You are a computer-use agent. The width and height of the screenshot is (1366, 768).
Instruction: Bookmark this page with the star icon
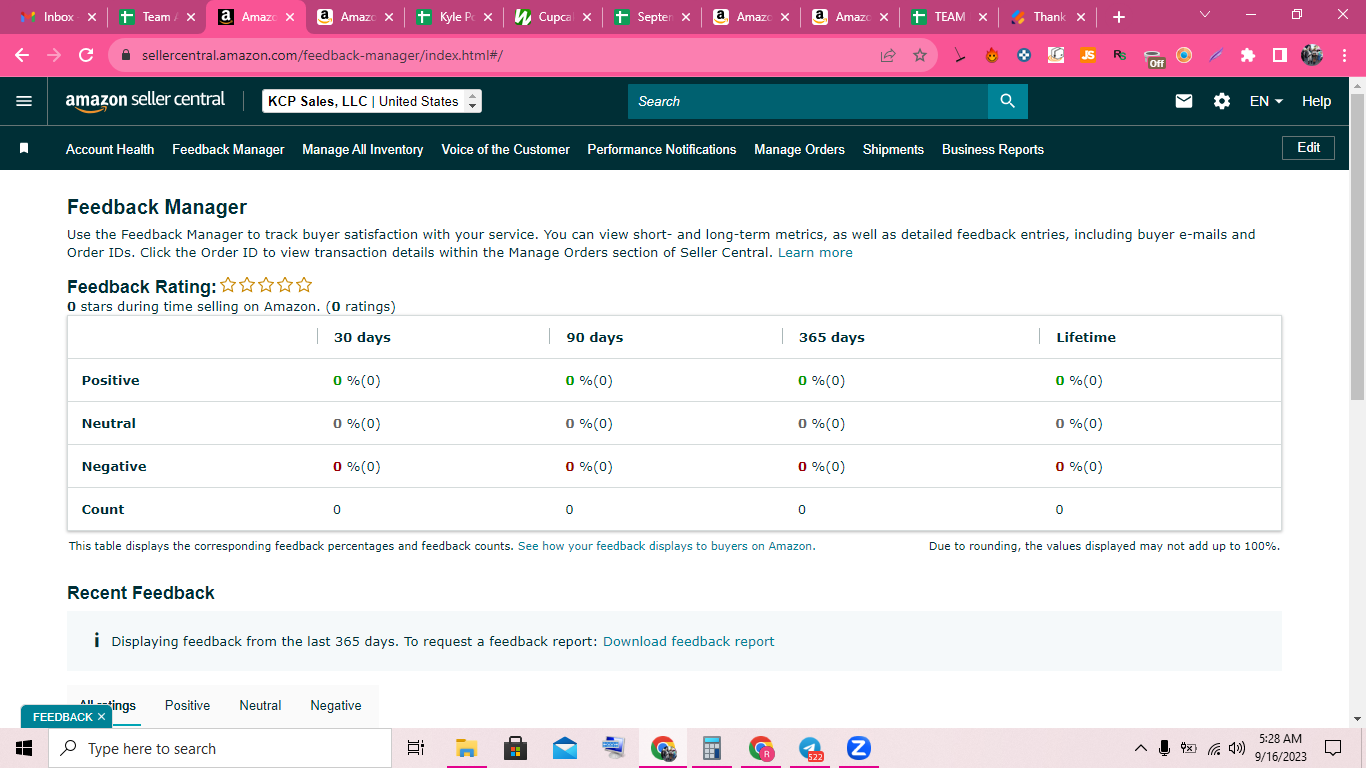click(920, 56)
